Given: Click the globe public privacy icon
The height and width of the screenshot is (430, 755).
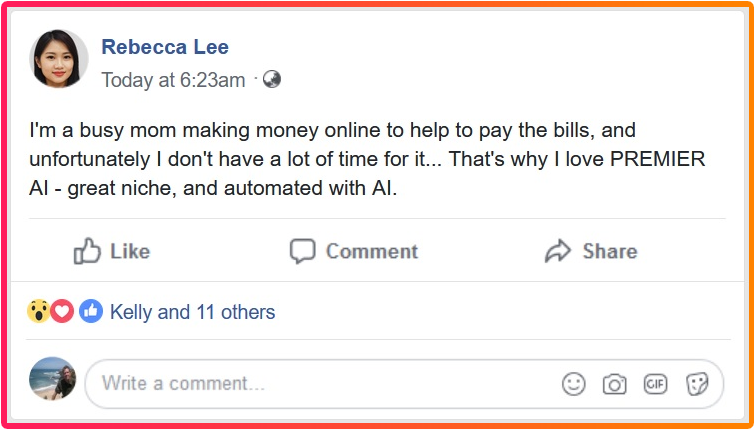Looking at the screenshot, I should [x=271, y=79].
